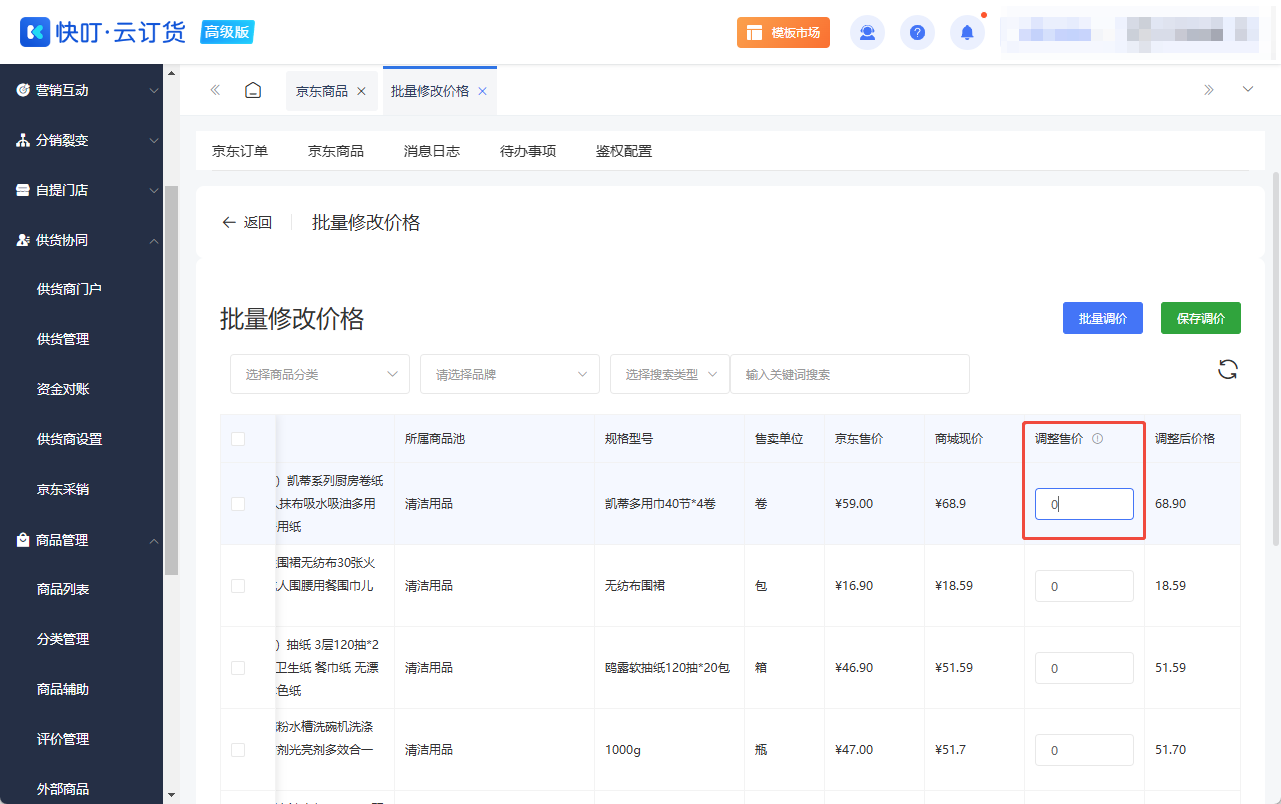Open the 选择商品分类 dropdown
1281x804 pixels.
320,374
